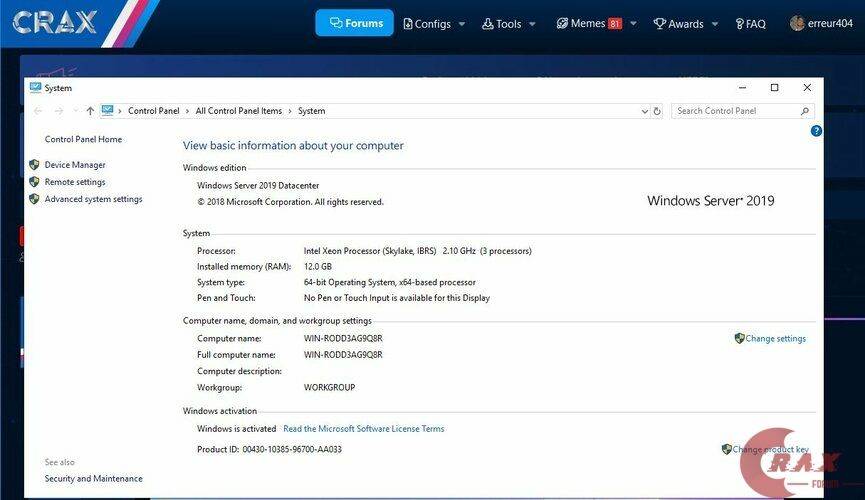Click the CRAX logo in header
The image size is (865, 500).
[54, 23]
